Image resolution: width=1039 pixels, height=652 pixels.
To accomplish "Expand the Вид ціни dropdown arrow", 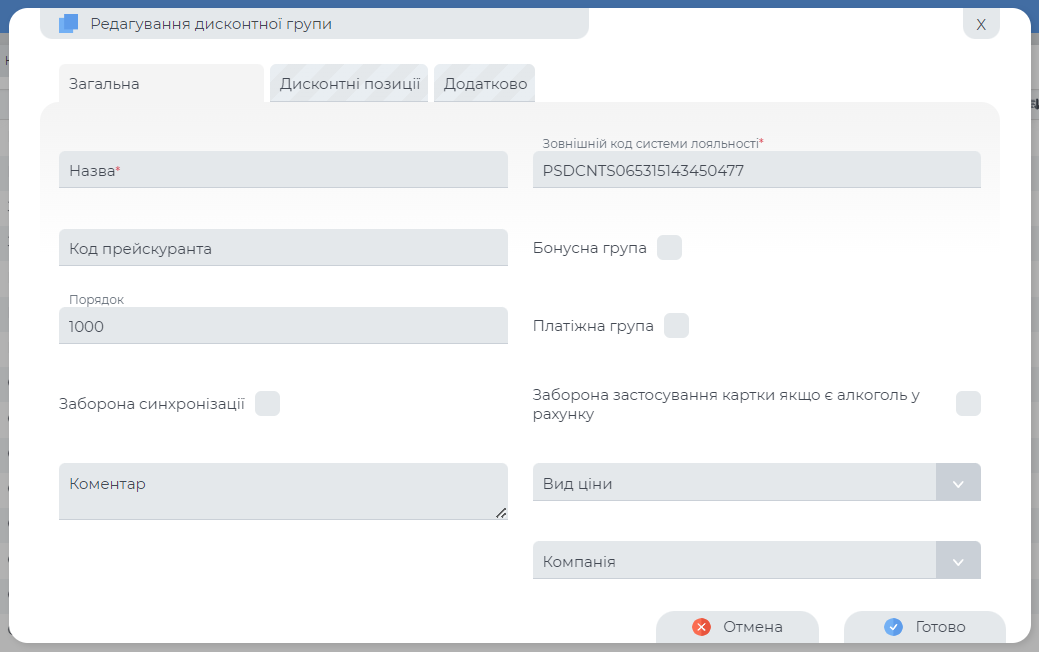I will (x=958, y=483).
